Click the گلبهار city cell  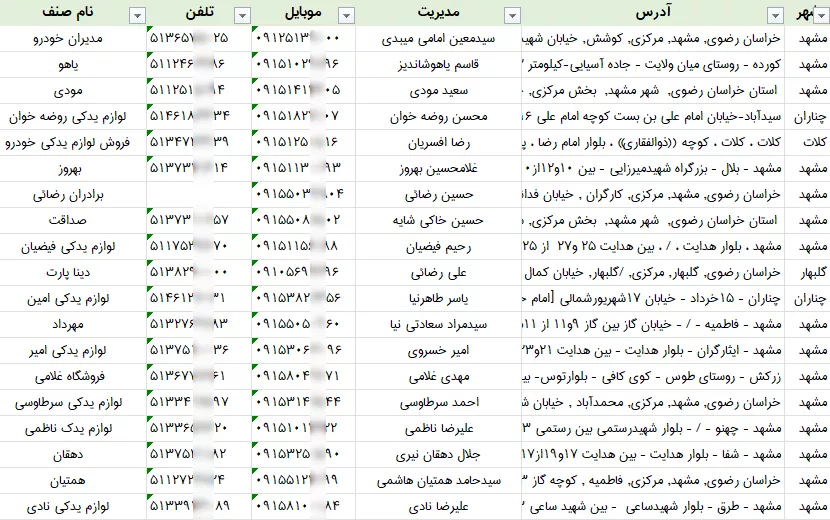coord(808,272)
